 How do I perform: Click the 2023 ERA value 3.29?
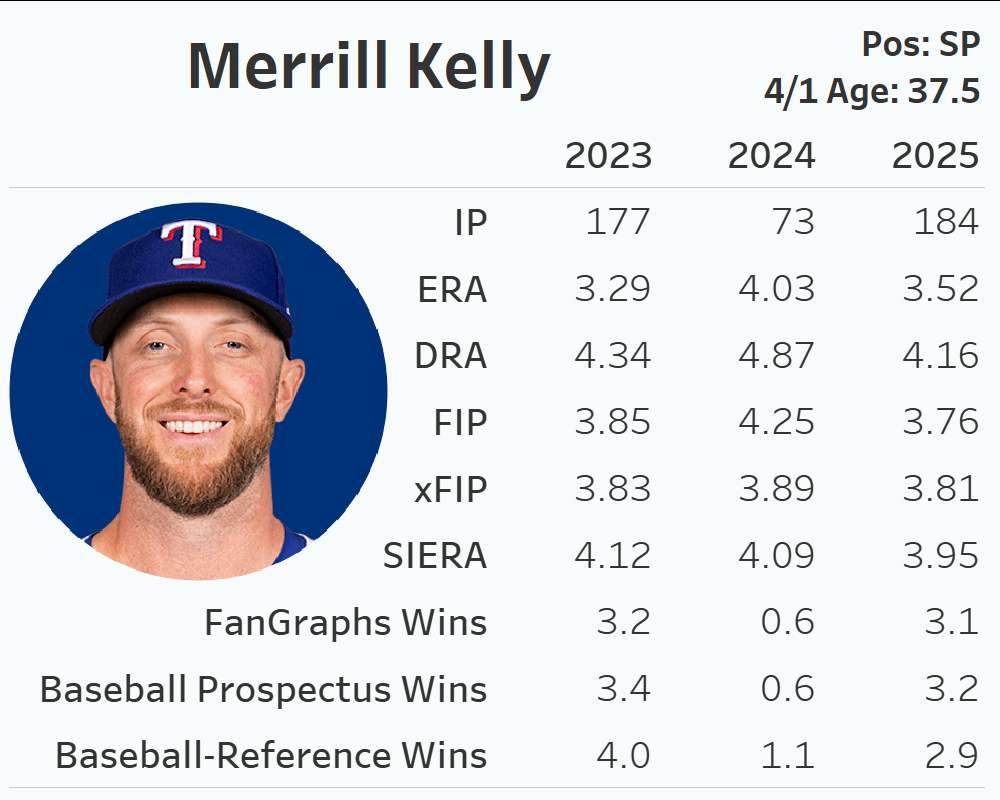click(x=612, y=289)
